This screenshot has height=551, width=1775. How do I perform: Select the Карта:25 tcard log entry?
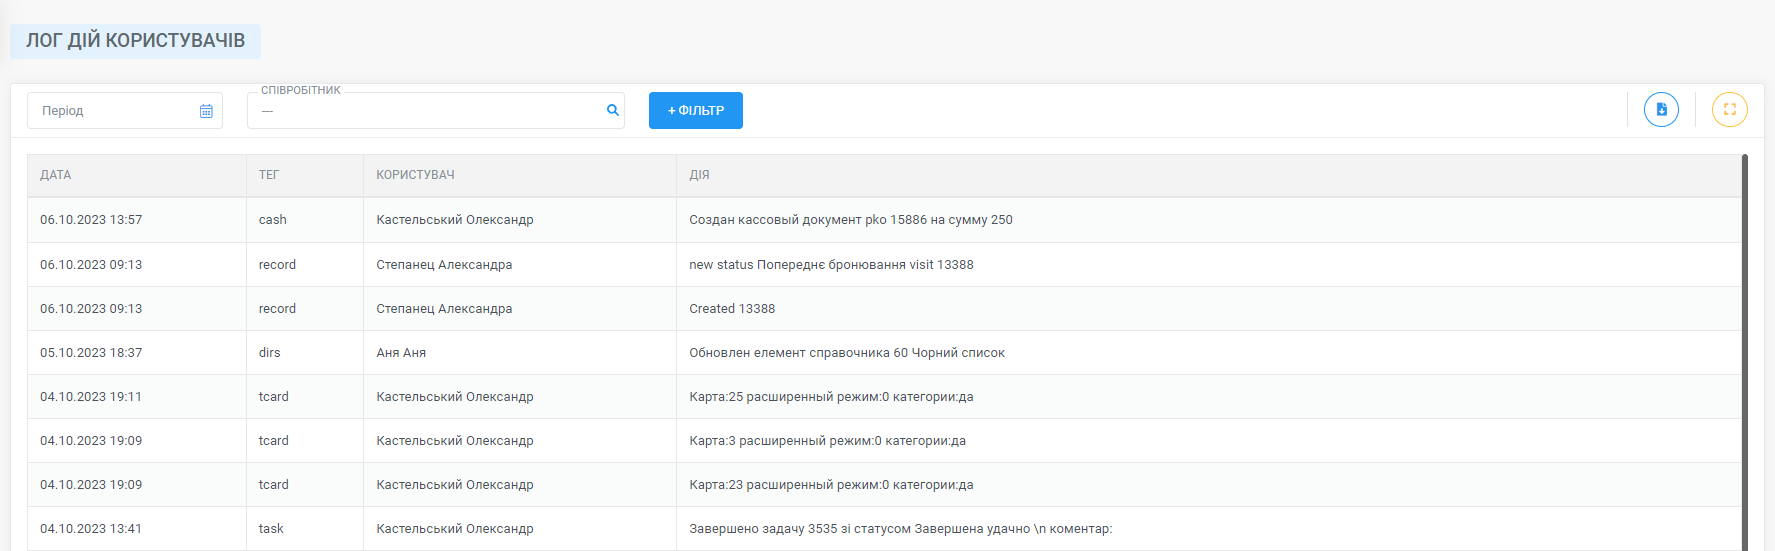pos(884,397)
